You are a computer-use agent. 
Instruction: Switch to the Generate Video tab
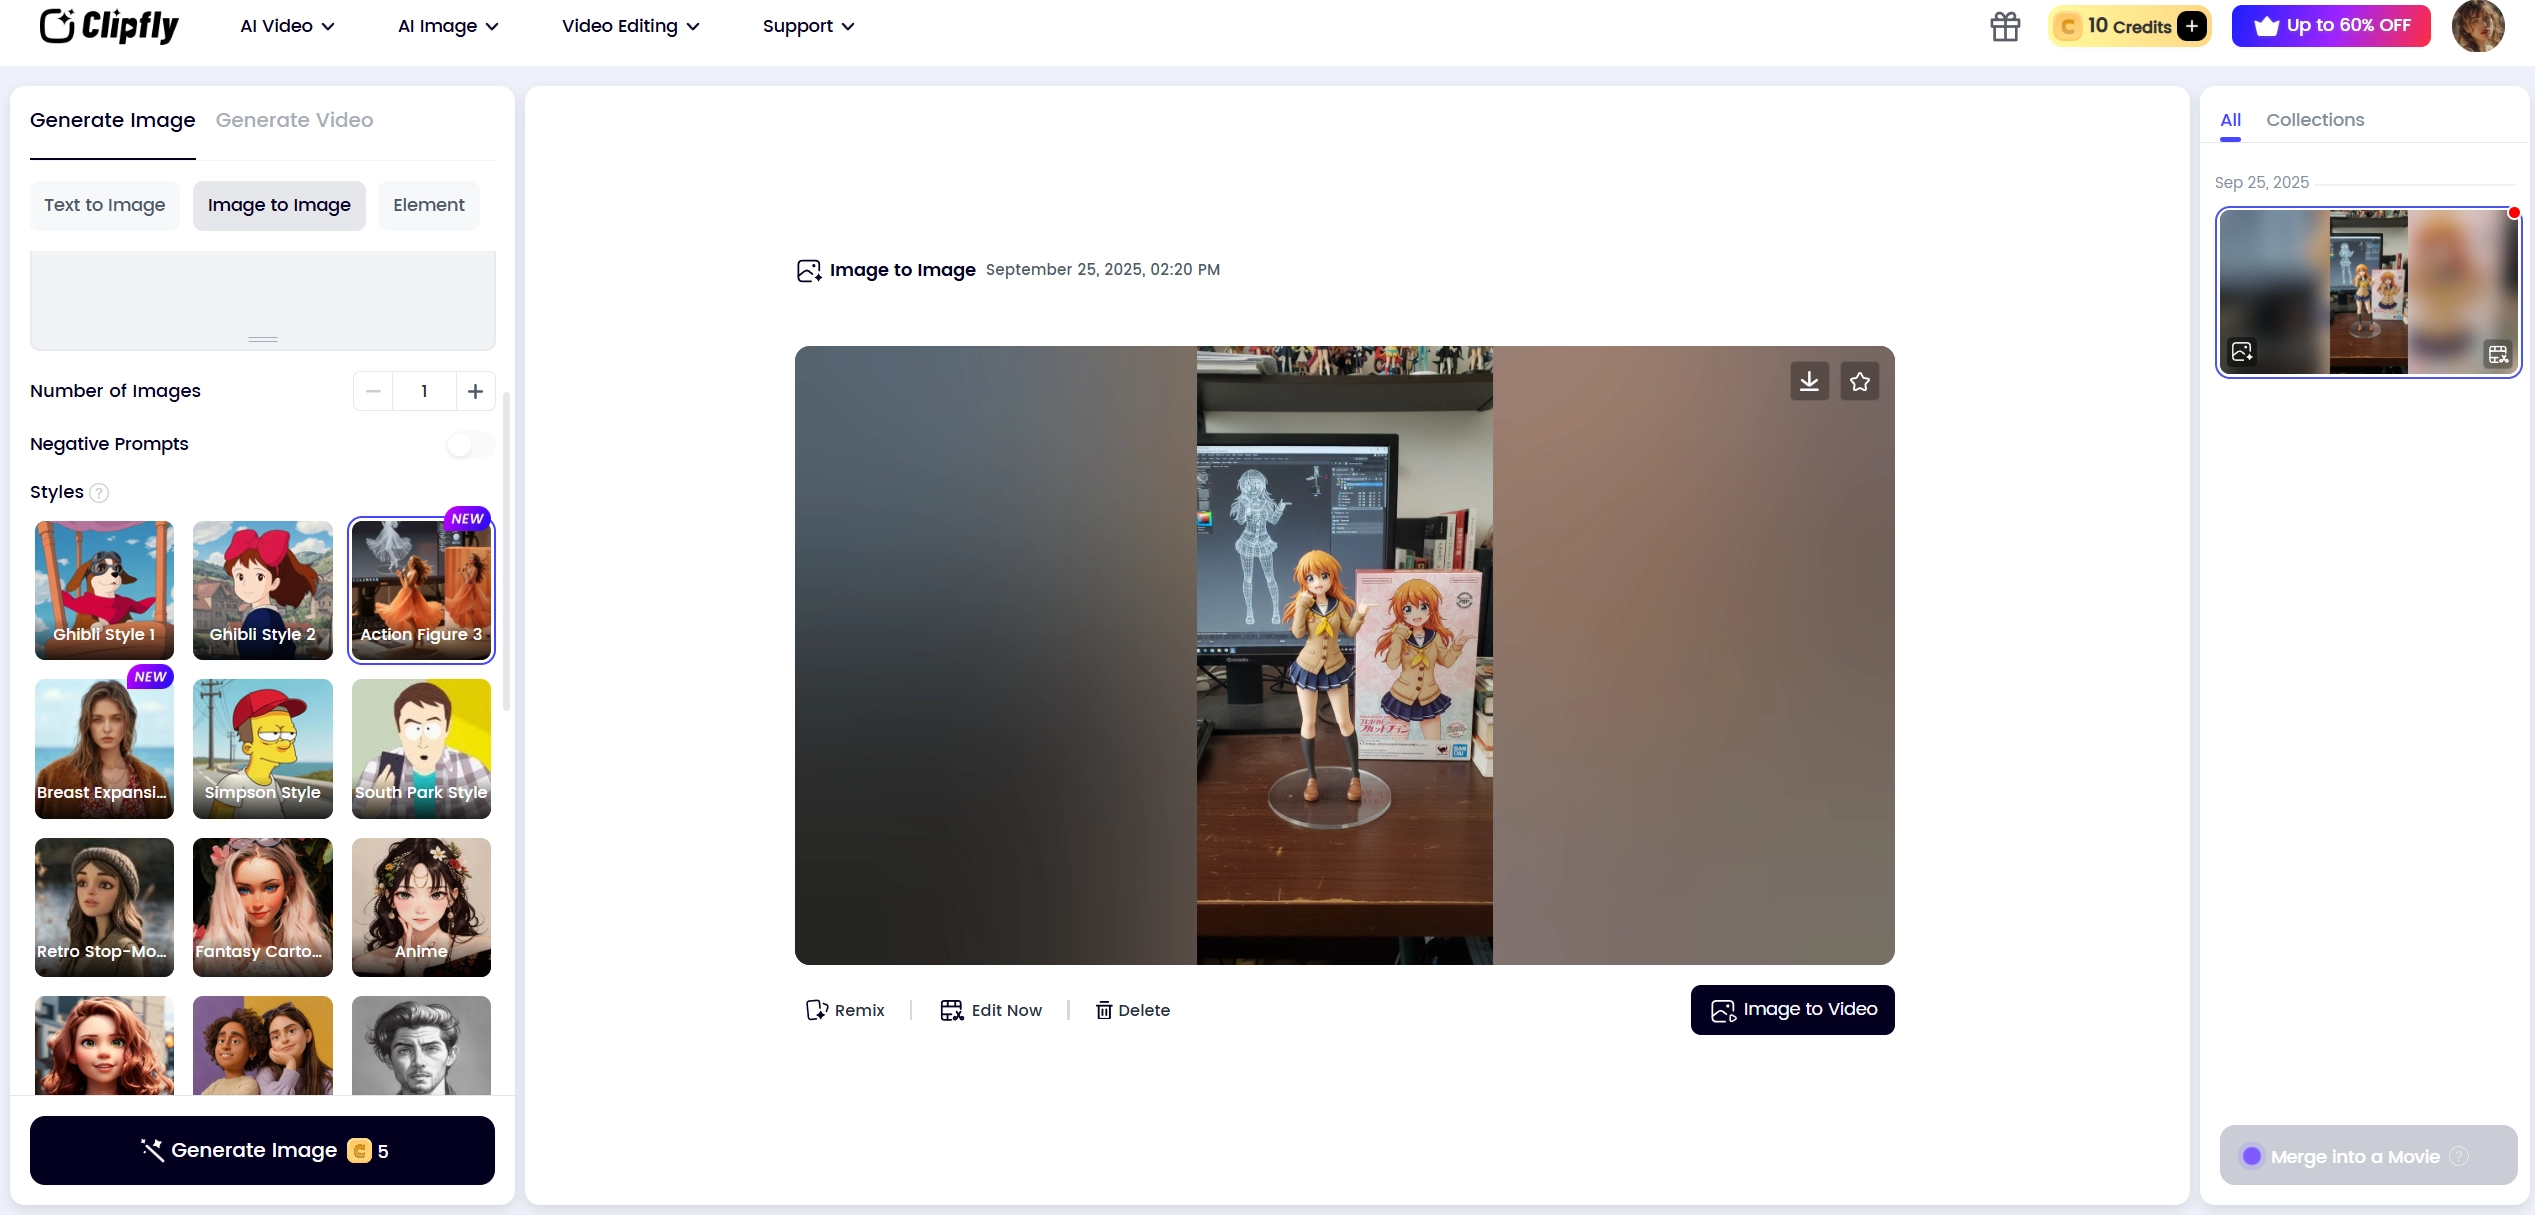294,120
